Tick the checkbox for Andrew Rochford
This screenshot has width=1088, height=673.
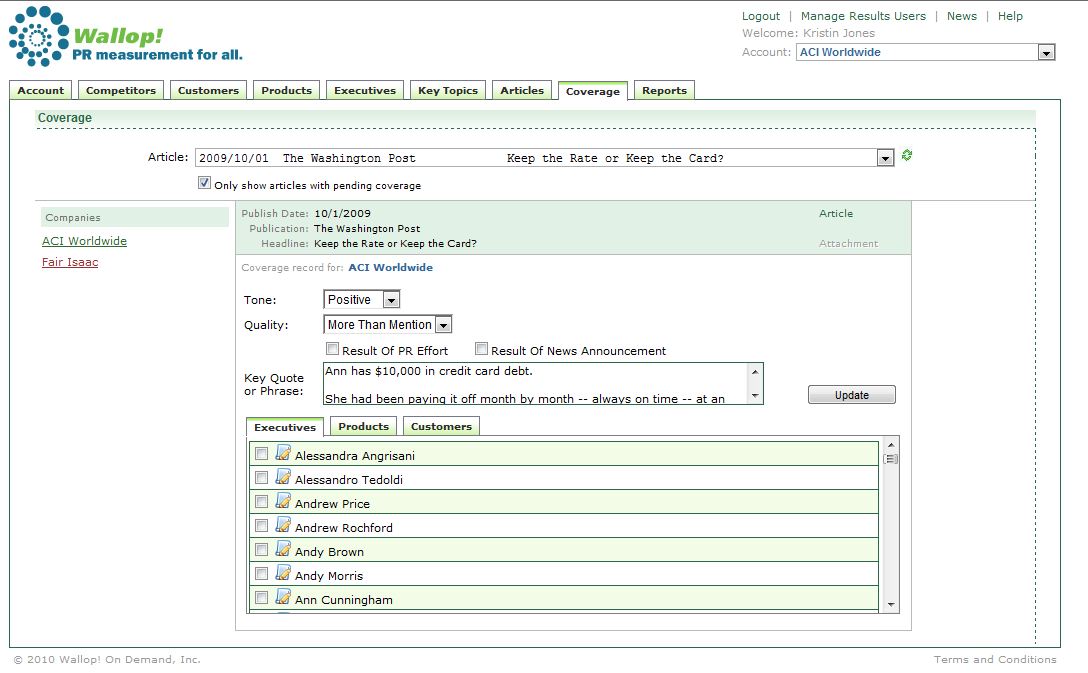tap(262, 526)
